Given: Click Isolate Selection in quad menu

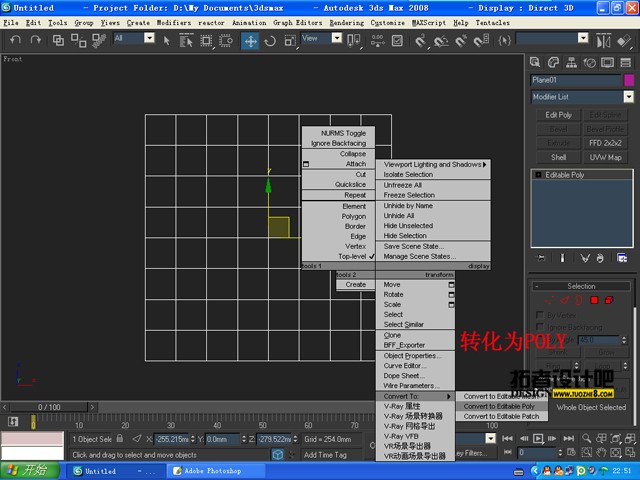Looking at the screenshot, I should 408,174.
